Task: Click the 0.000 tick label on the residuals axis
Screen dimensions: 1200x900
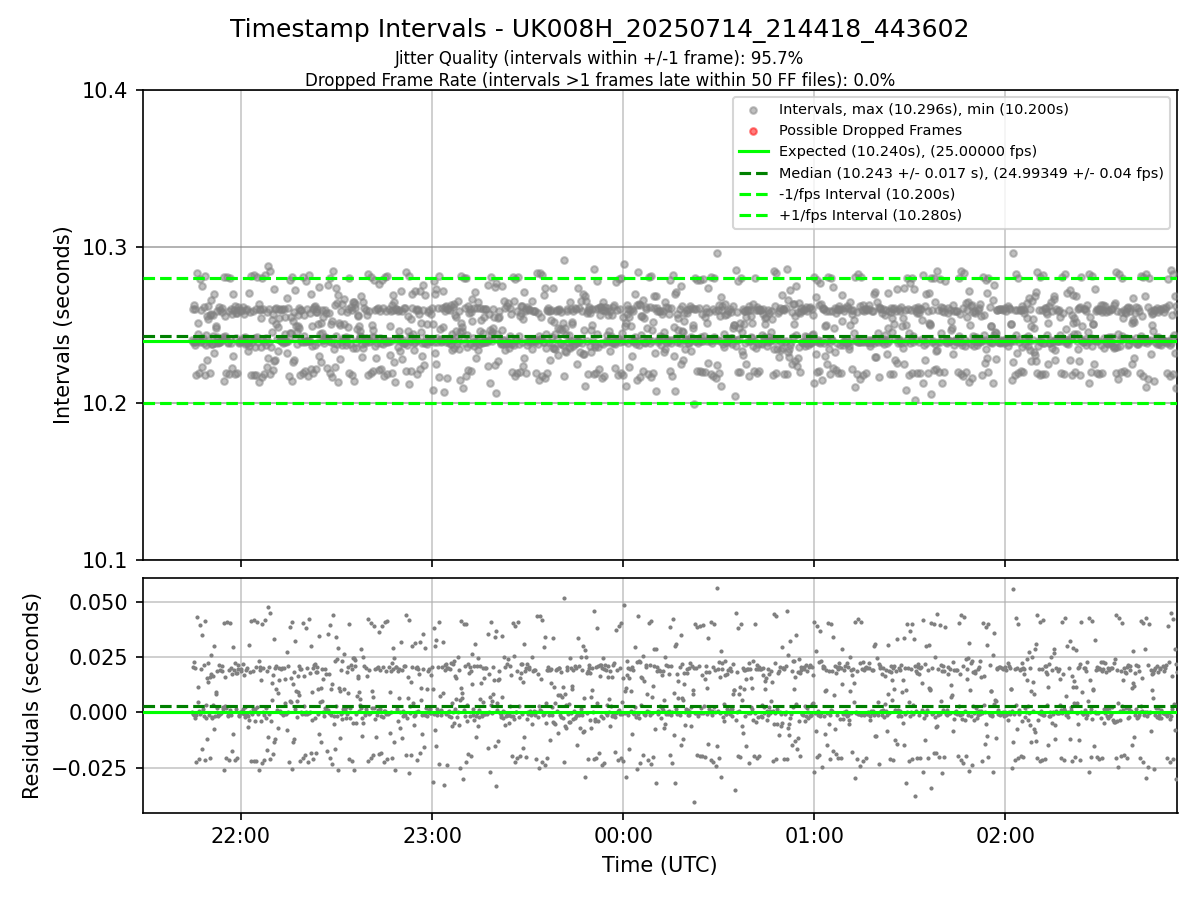Action: coord(99,712)
